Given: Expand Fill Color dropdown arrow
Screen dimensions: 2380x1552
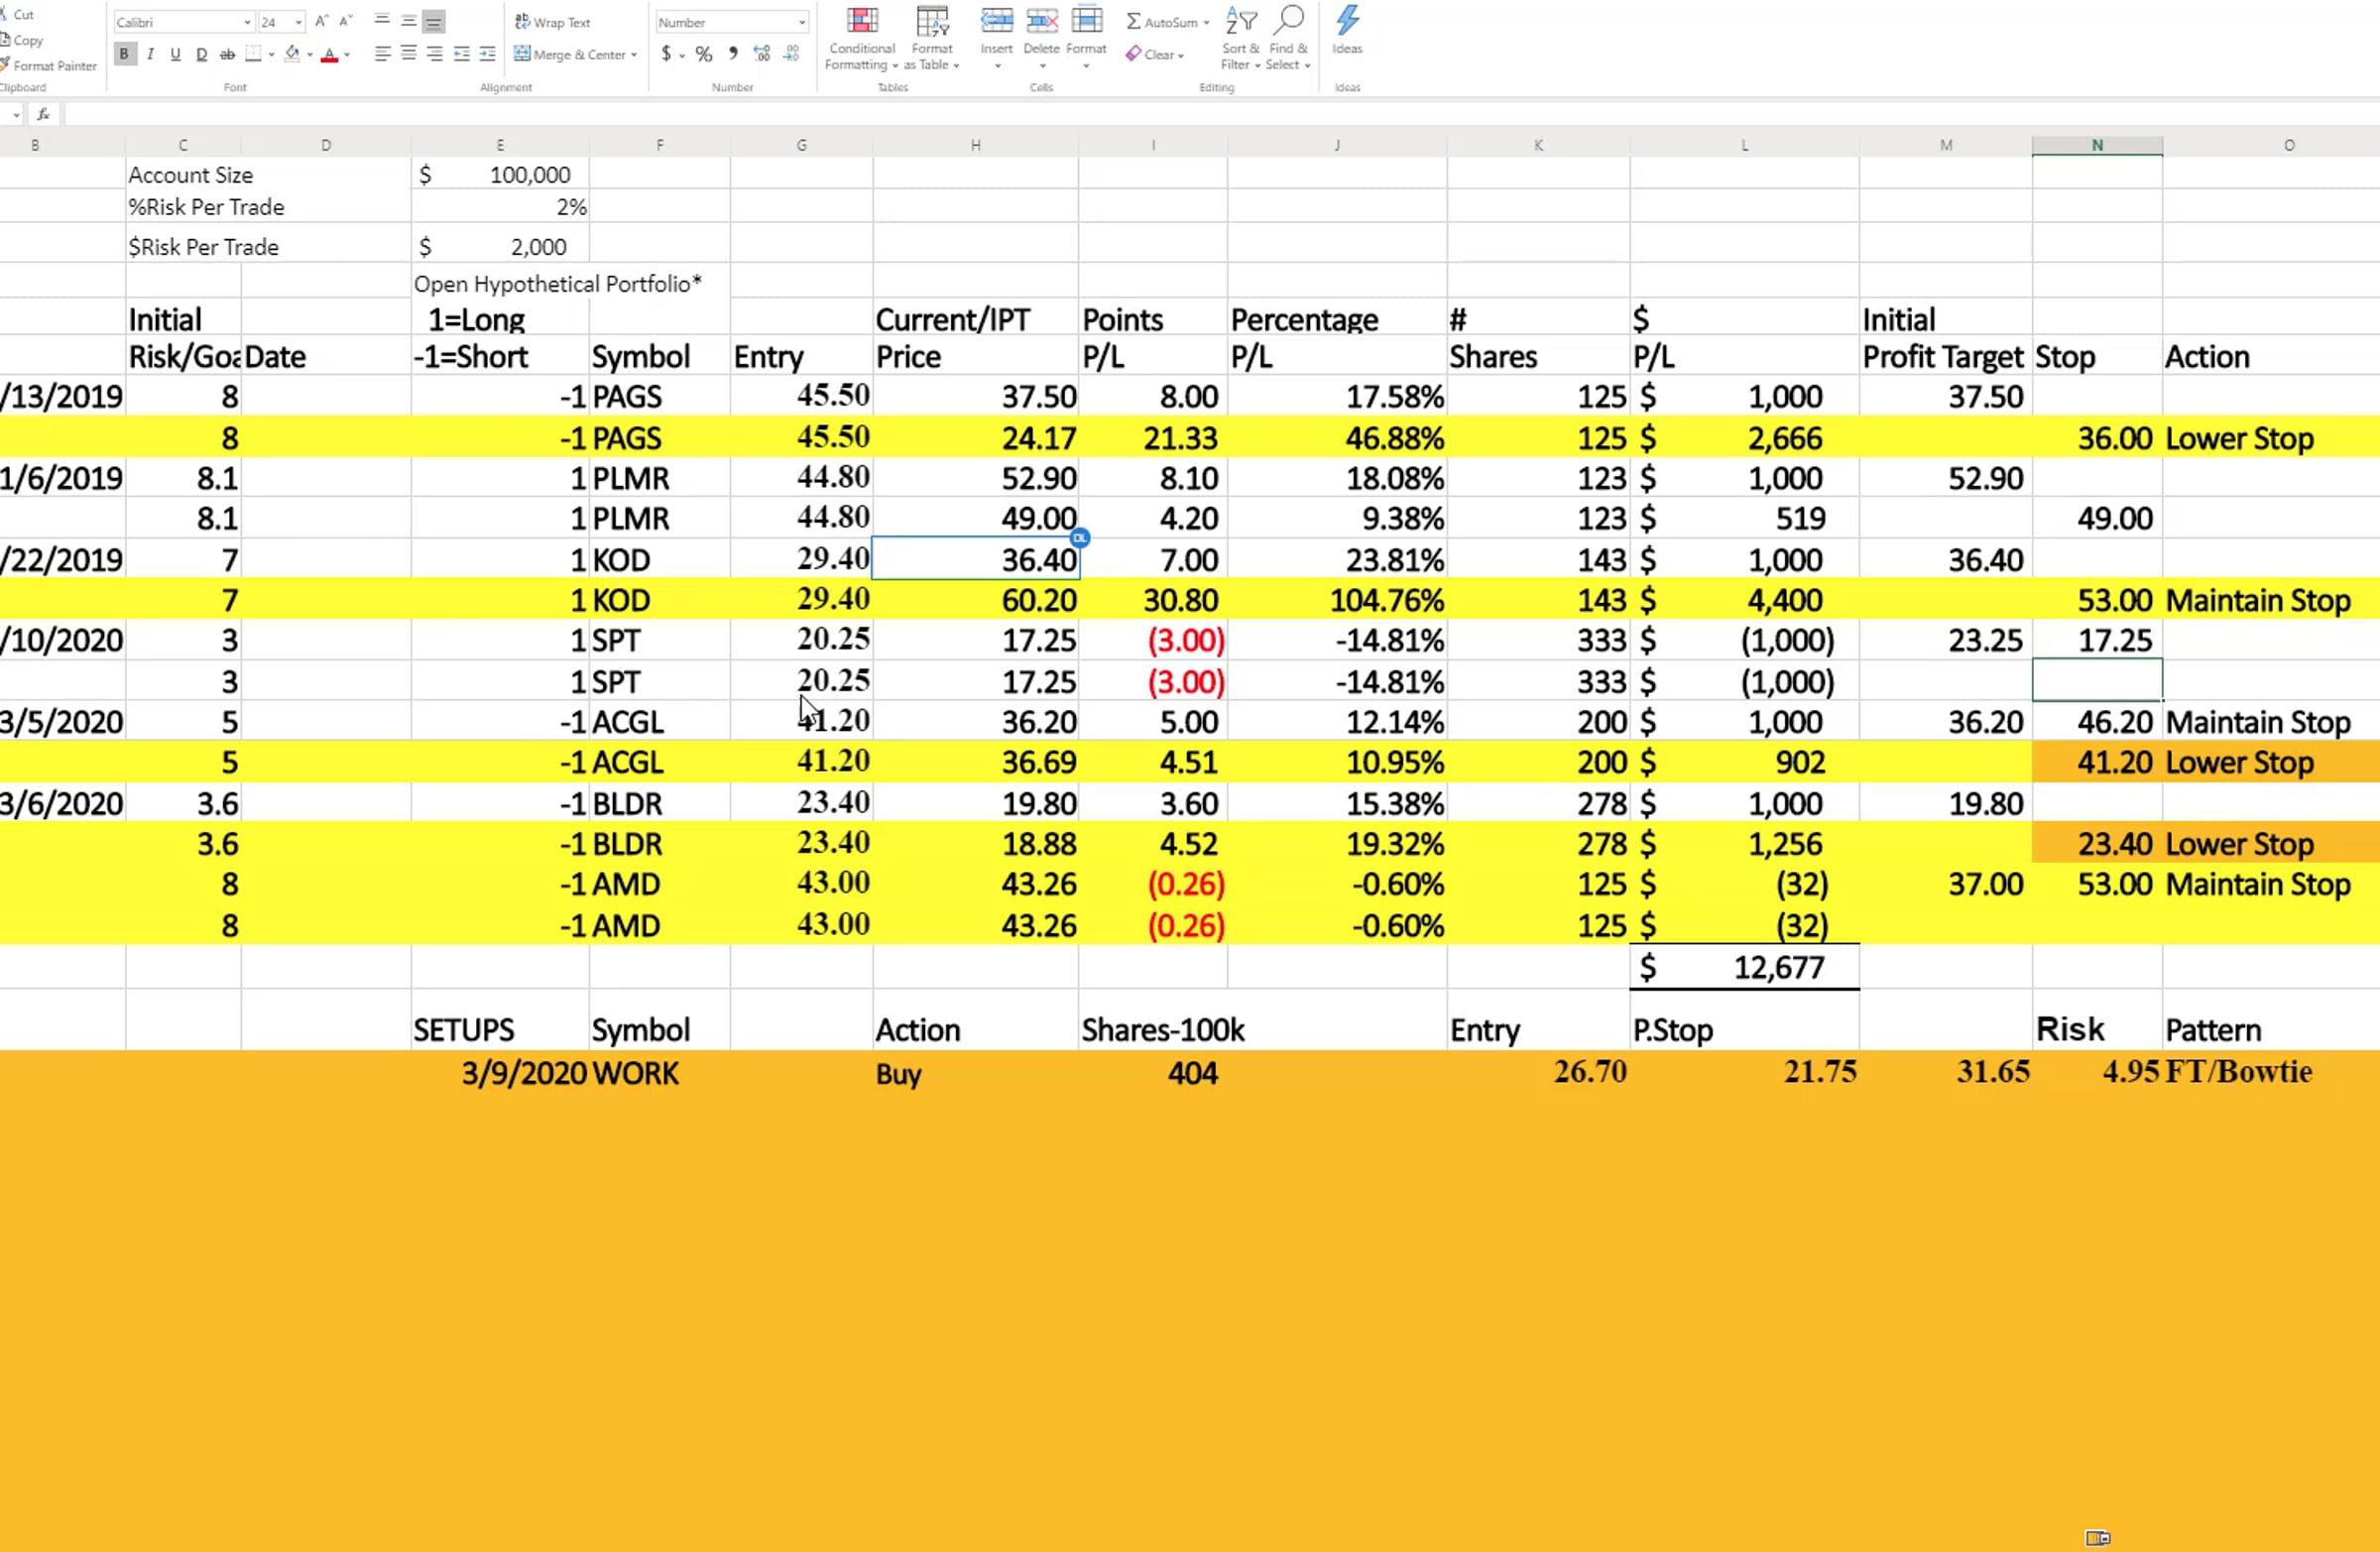Looking at the screenshot, I should (310, 55).
